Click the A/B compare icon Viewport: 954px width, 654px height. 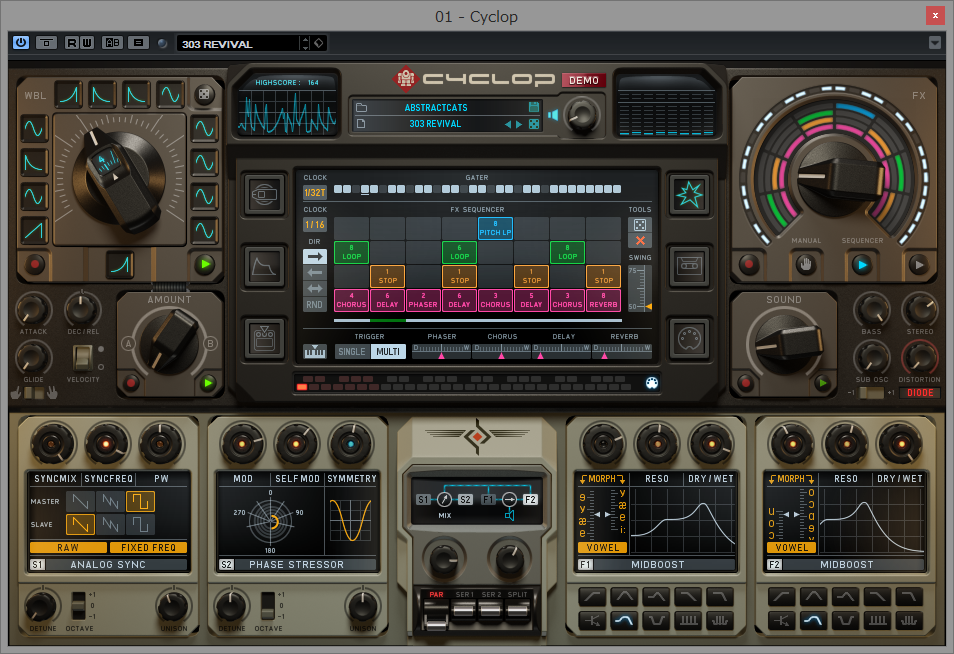tap(113, 43)
